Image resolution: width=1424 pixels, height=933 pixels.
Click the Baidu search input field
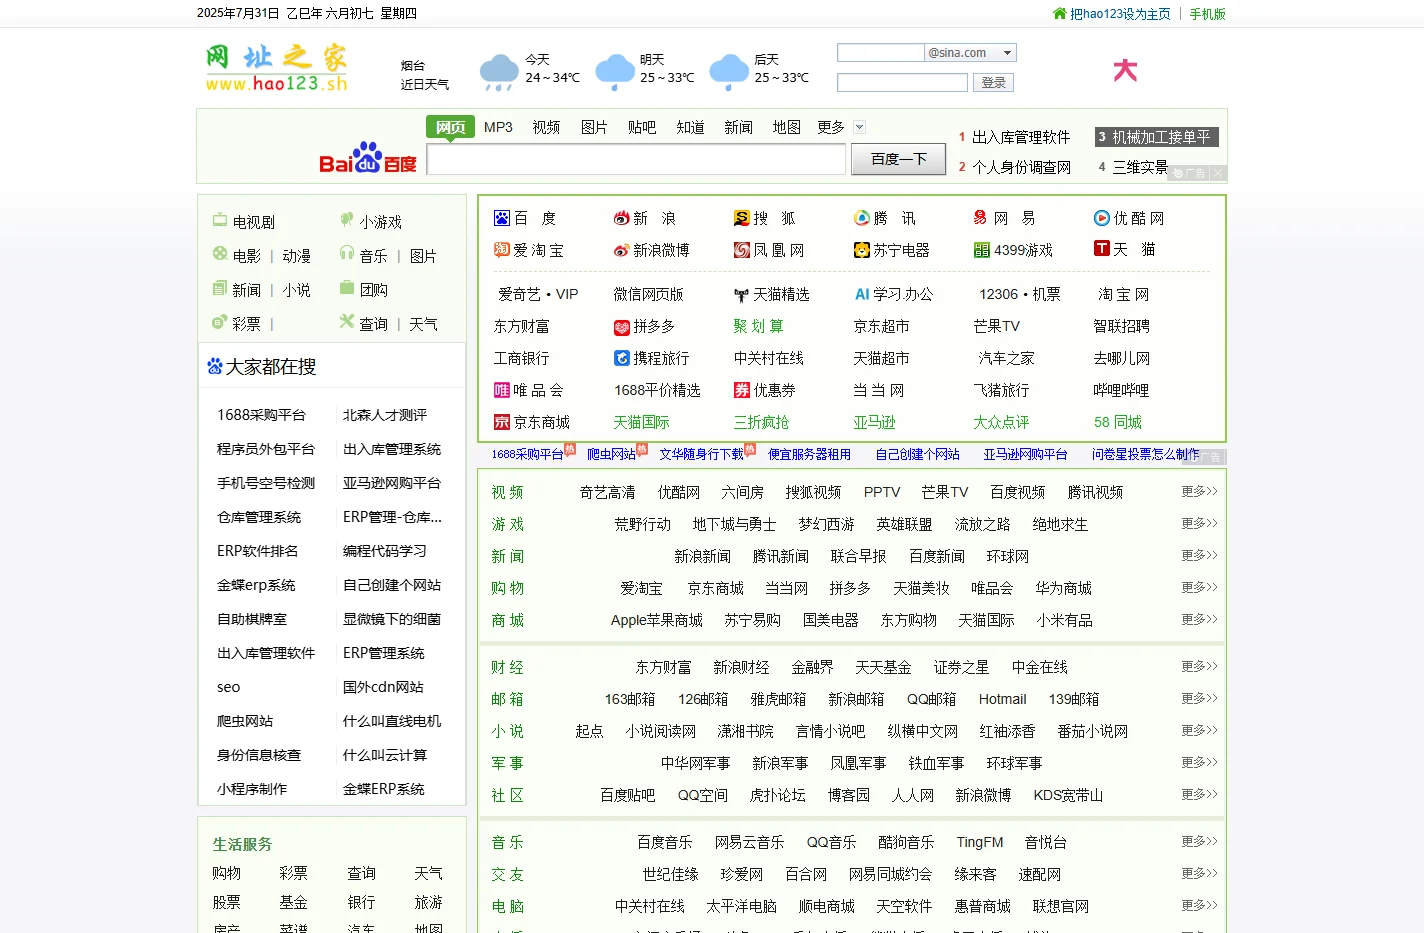[x=636, y=160]
